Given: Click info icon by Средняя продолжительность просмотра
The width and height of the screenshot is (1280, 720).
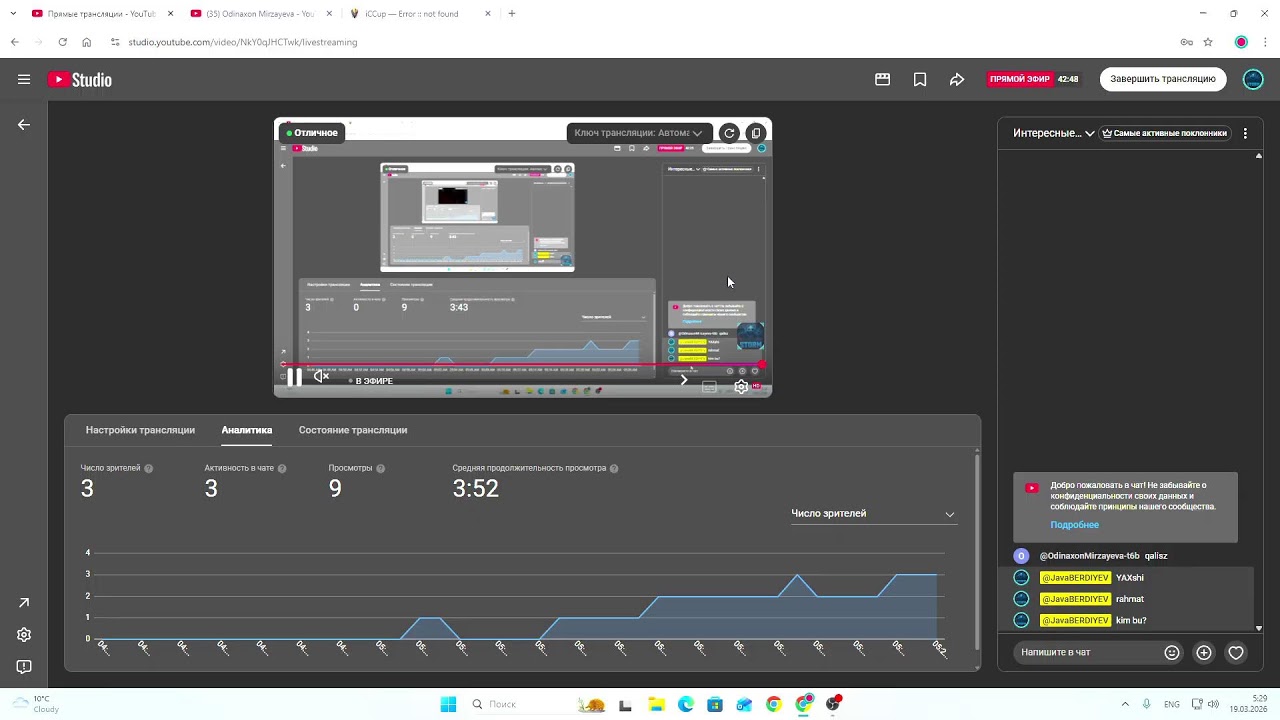Looking at the screenshot, I should point(614,468).
